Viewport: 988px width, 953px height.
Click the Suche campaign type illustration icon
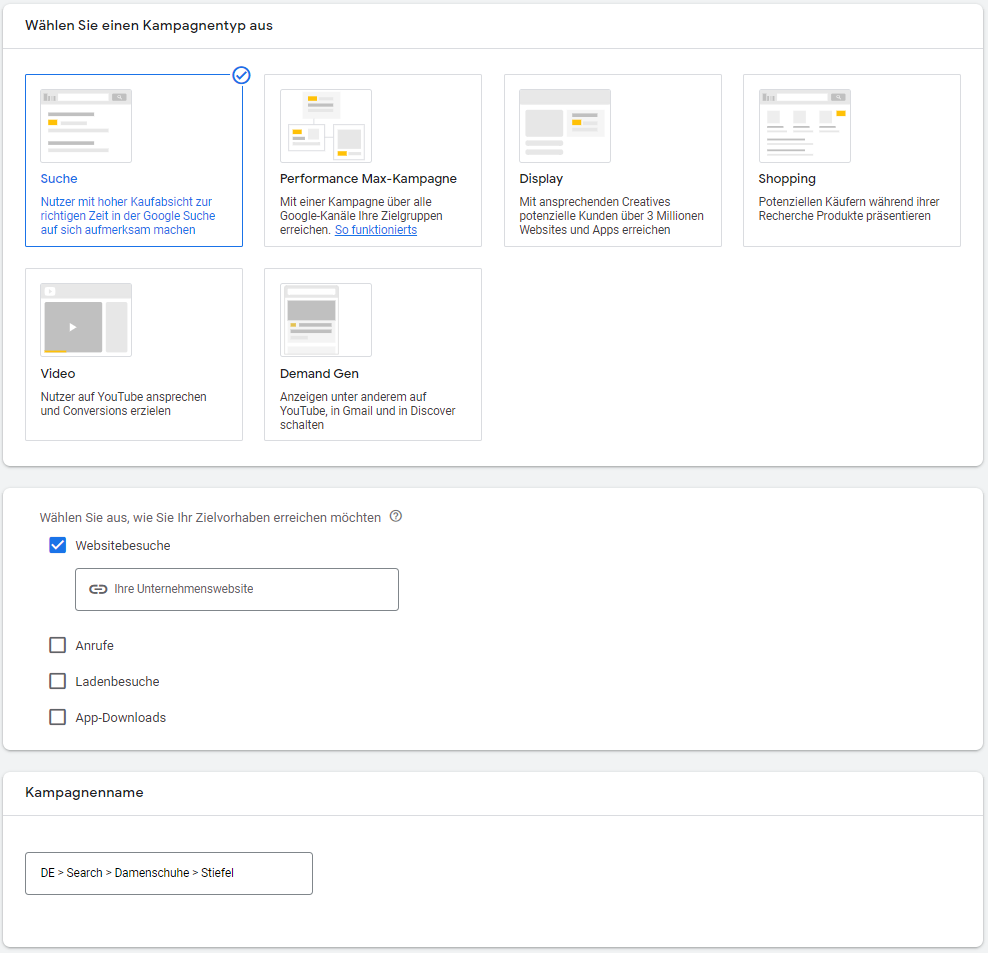click(86, 126)
